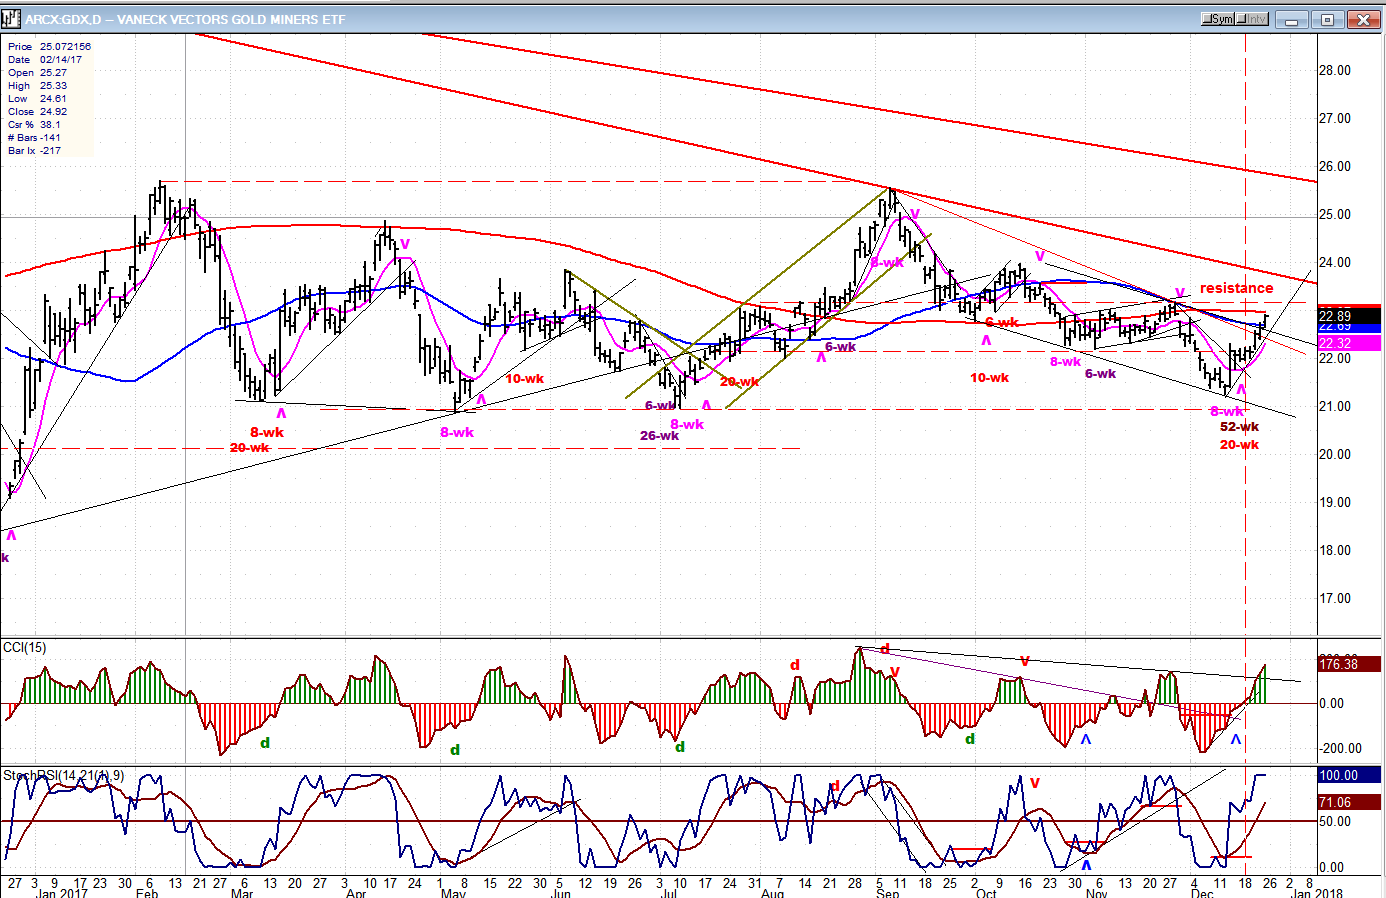
Task: Select the red 'resistance' text annotation
Action: pos(1236,288)
